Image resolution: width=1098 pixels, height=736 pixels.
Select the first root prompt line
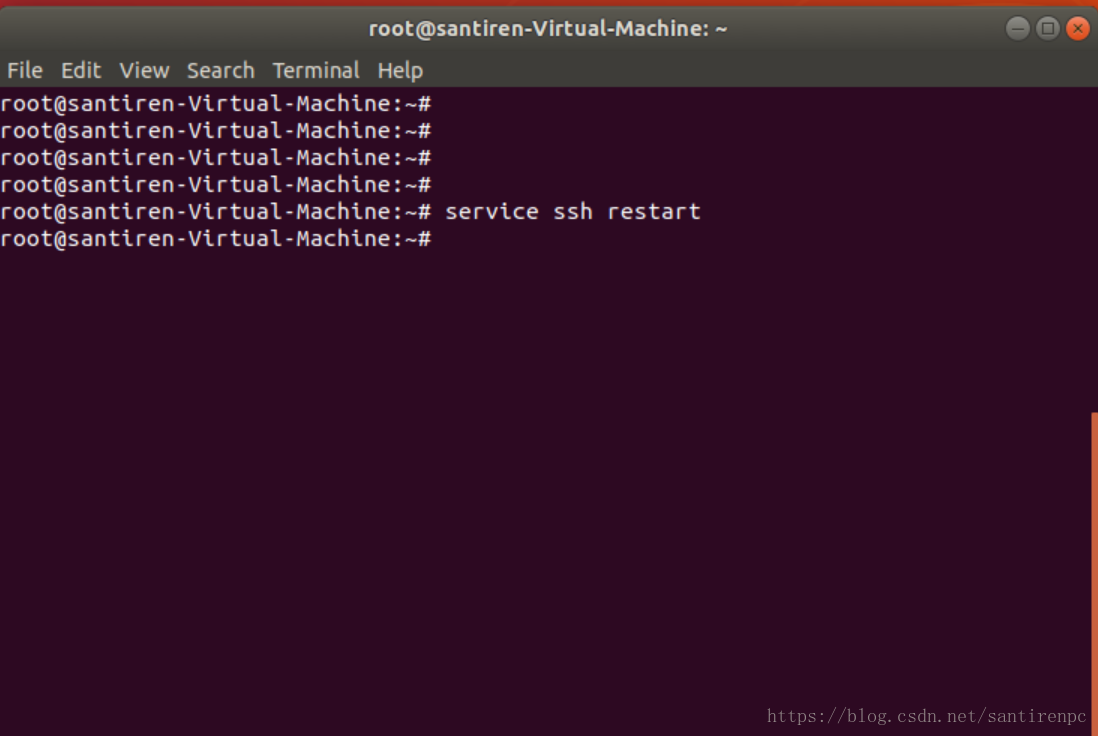click(x=215, y=103)
